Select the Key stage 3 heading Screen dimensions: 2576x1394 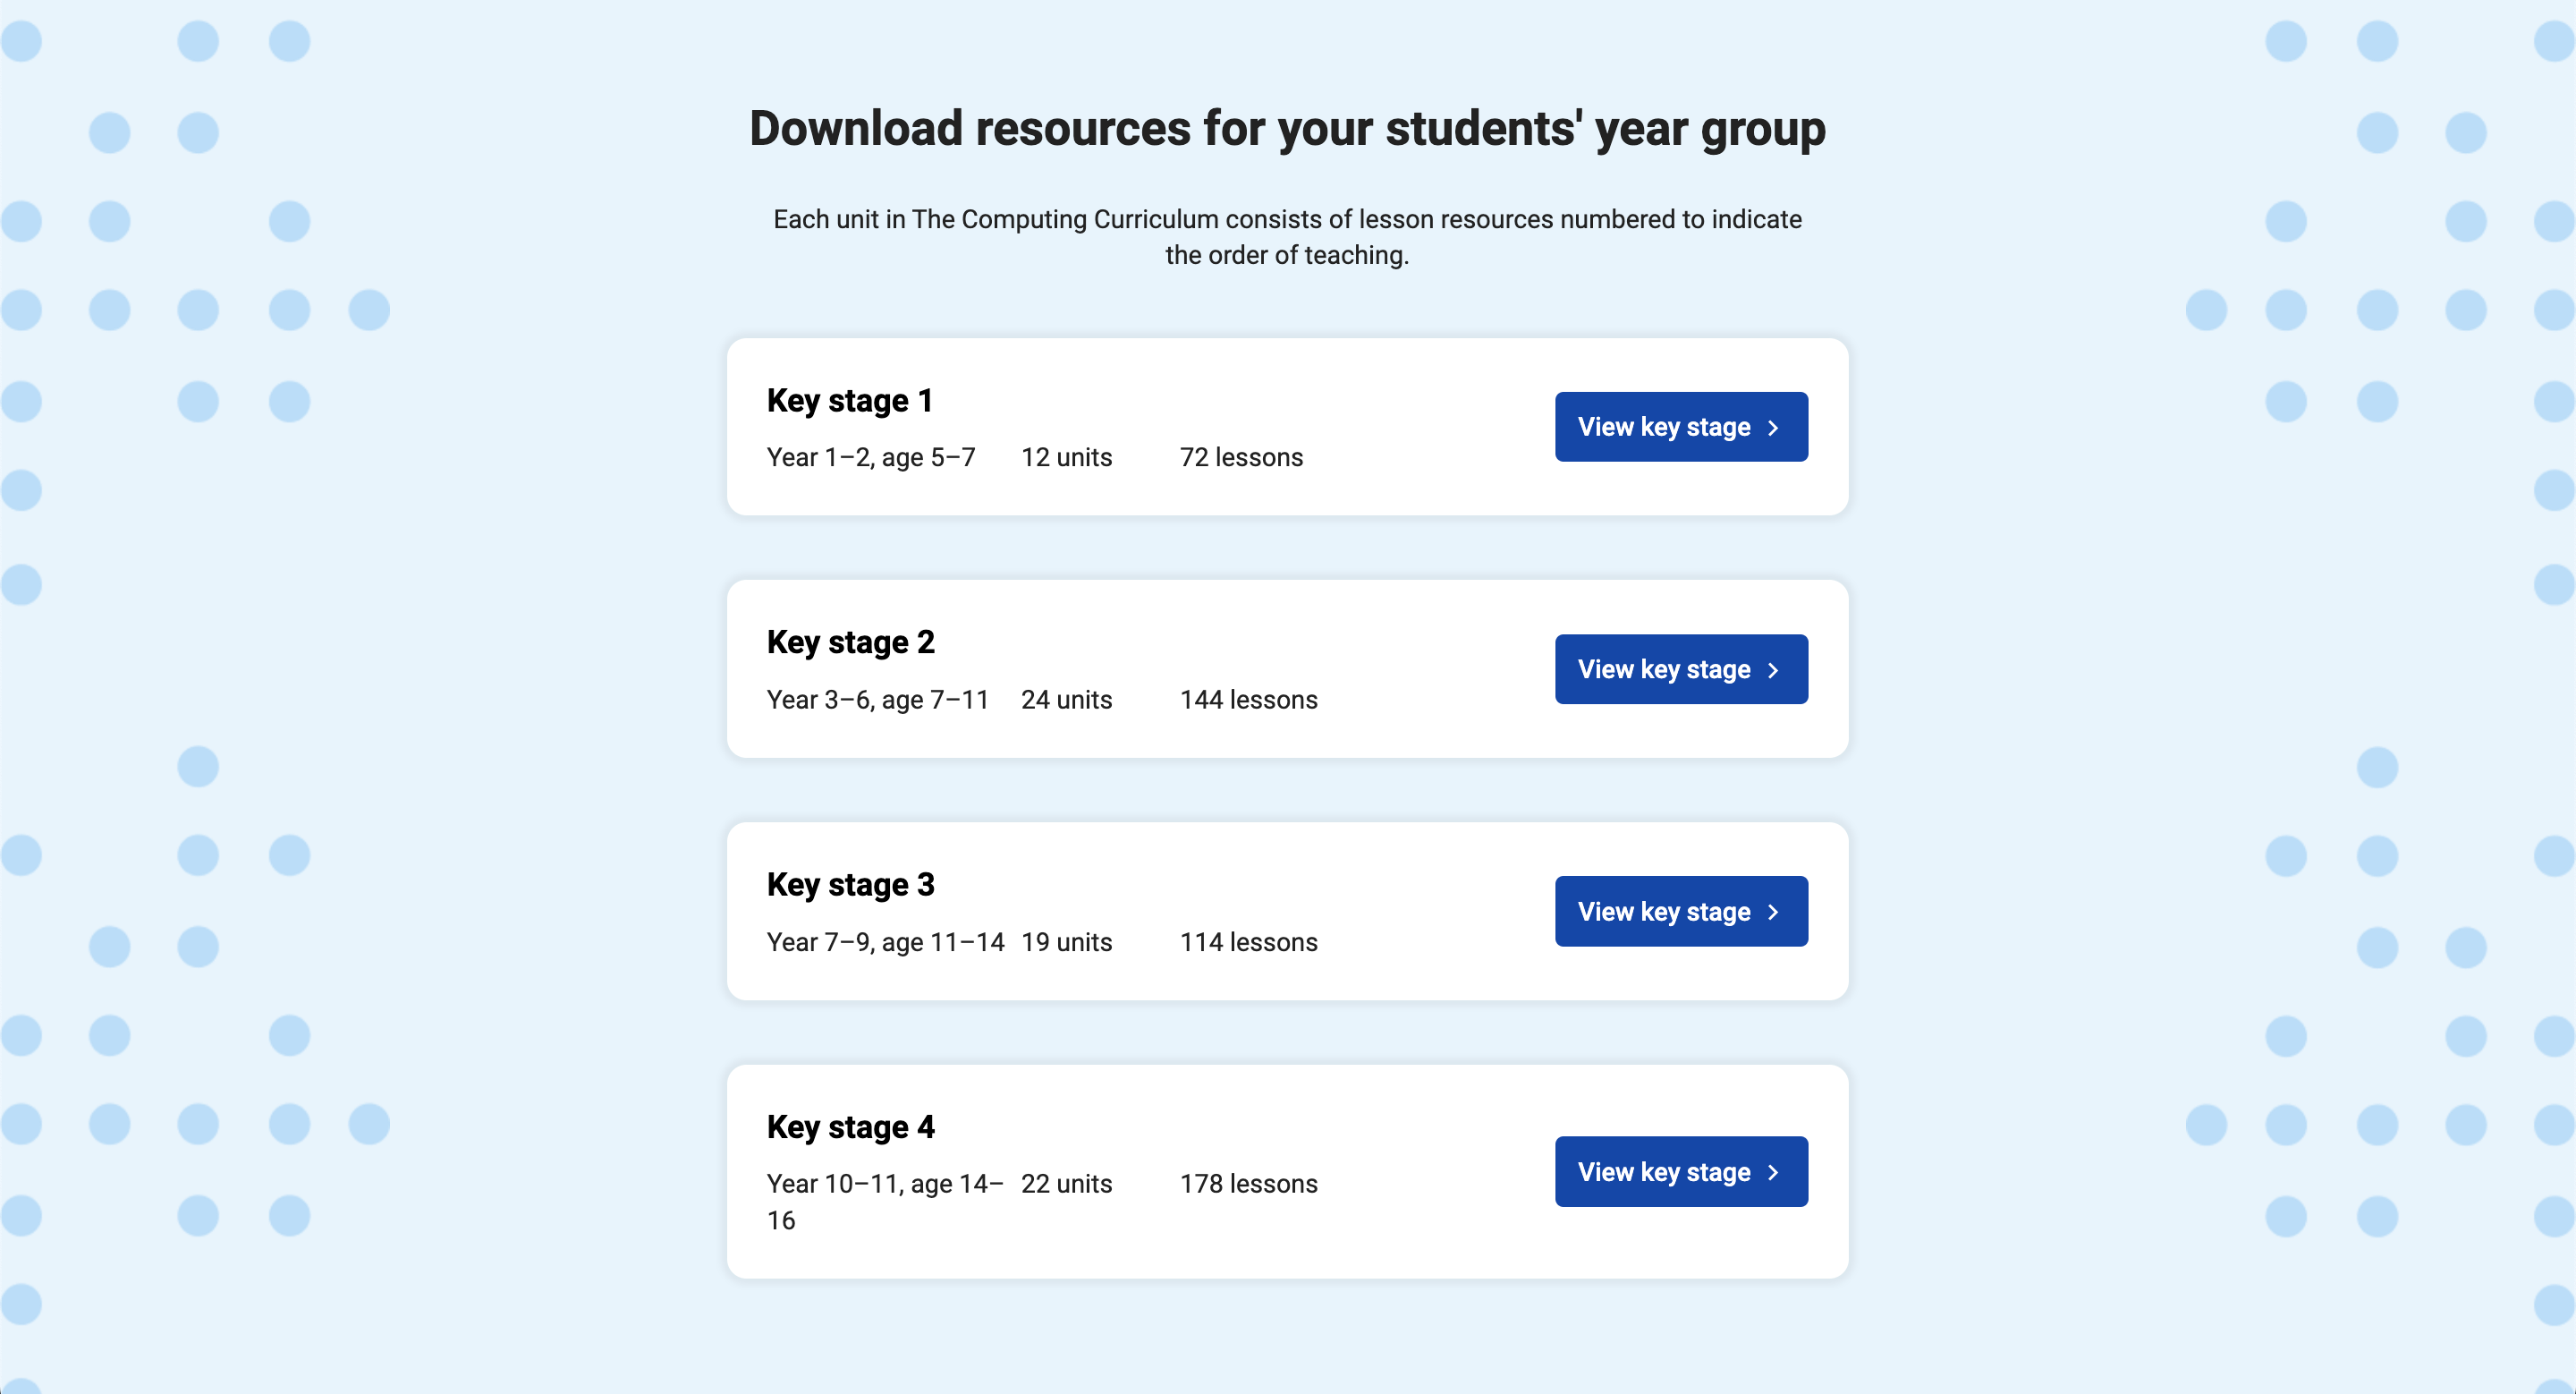point(851,885)
